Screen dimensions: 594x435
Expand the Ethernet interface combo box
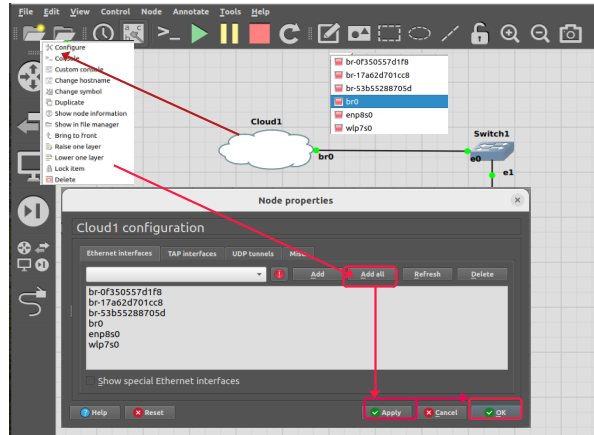coord(176,274)
